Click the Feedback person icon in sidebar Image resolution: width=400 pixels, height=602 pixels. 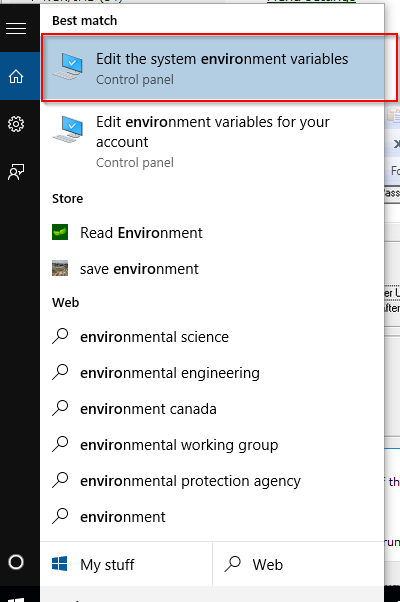point(16,172)
